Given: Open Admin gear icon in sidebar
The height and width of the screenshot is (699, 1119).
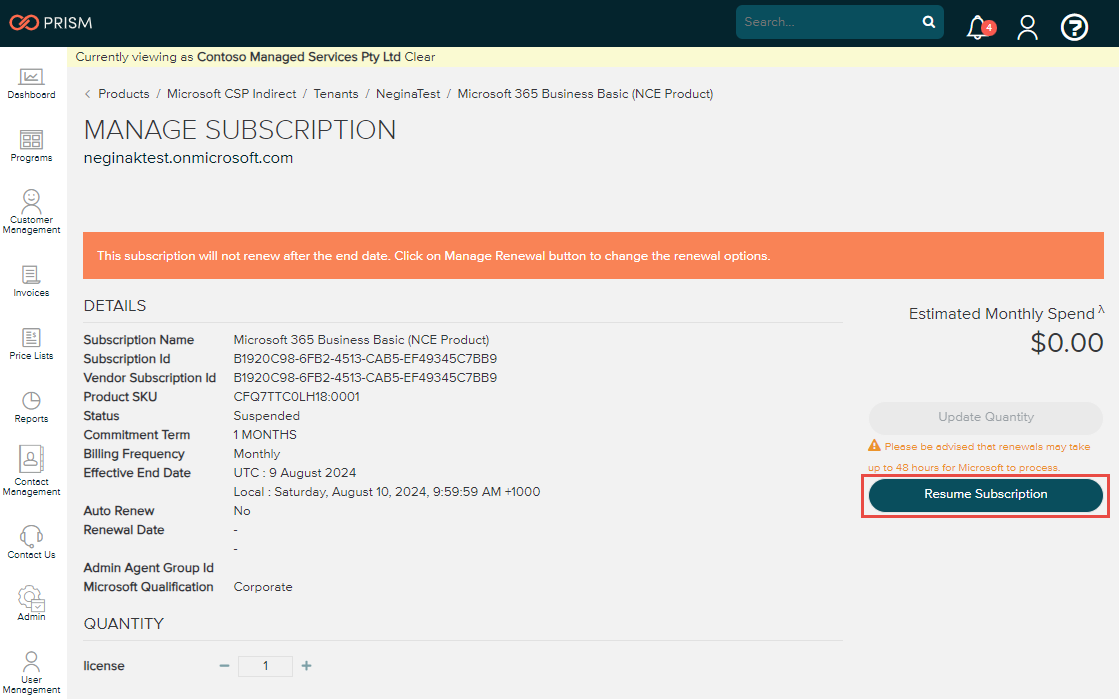Looking at the screenshot, I should point(31,598).
